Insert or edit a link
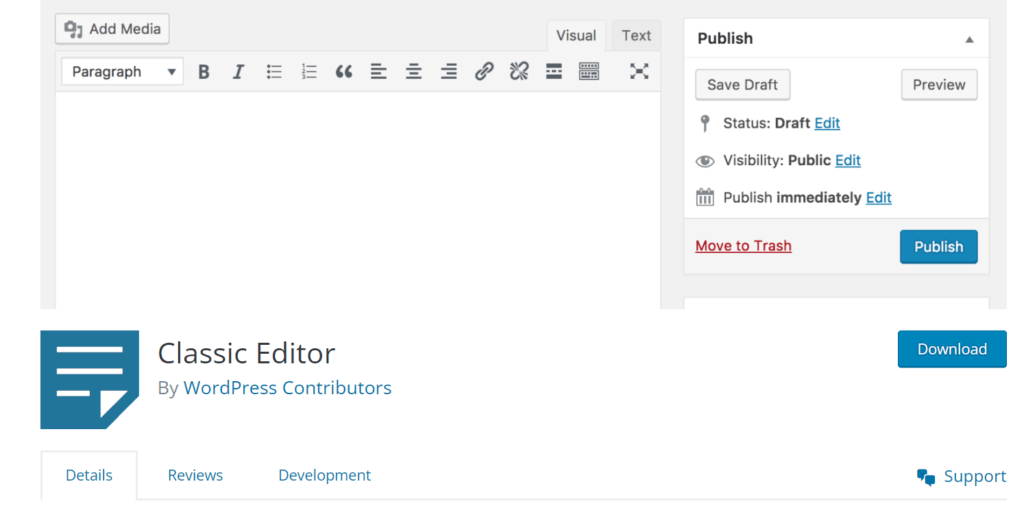1024x508 pixels. click(x=484, y=72)
